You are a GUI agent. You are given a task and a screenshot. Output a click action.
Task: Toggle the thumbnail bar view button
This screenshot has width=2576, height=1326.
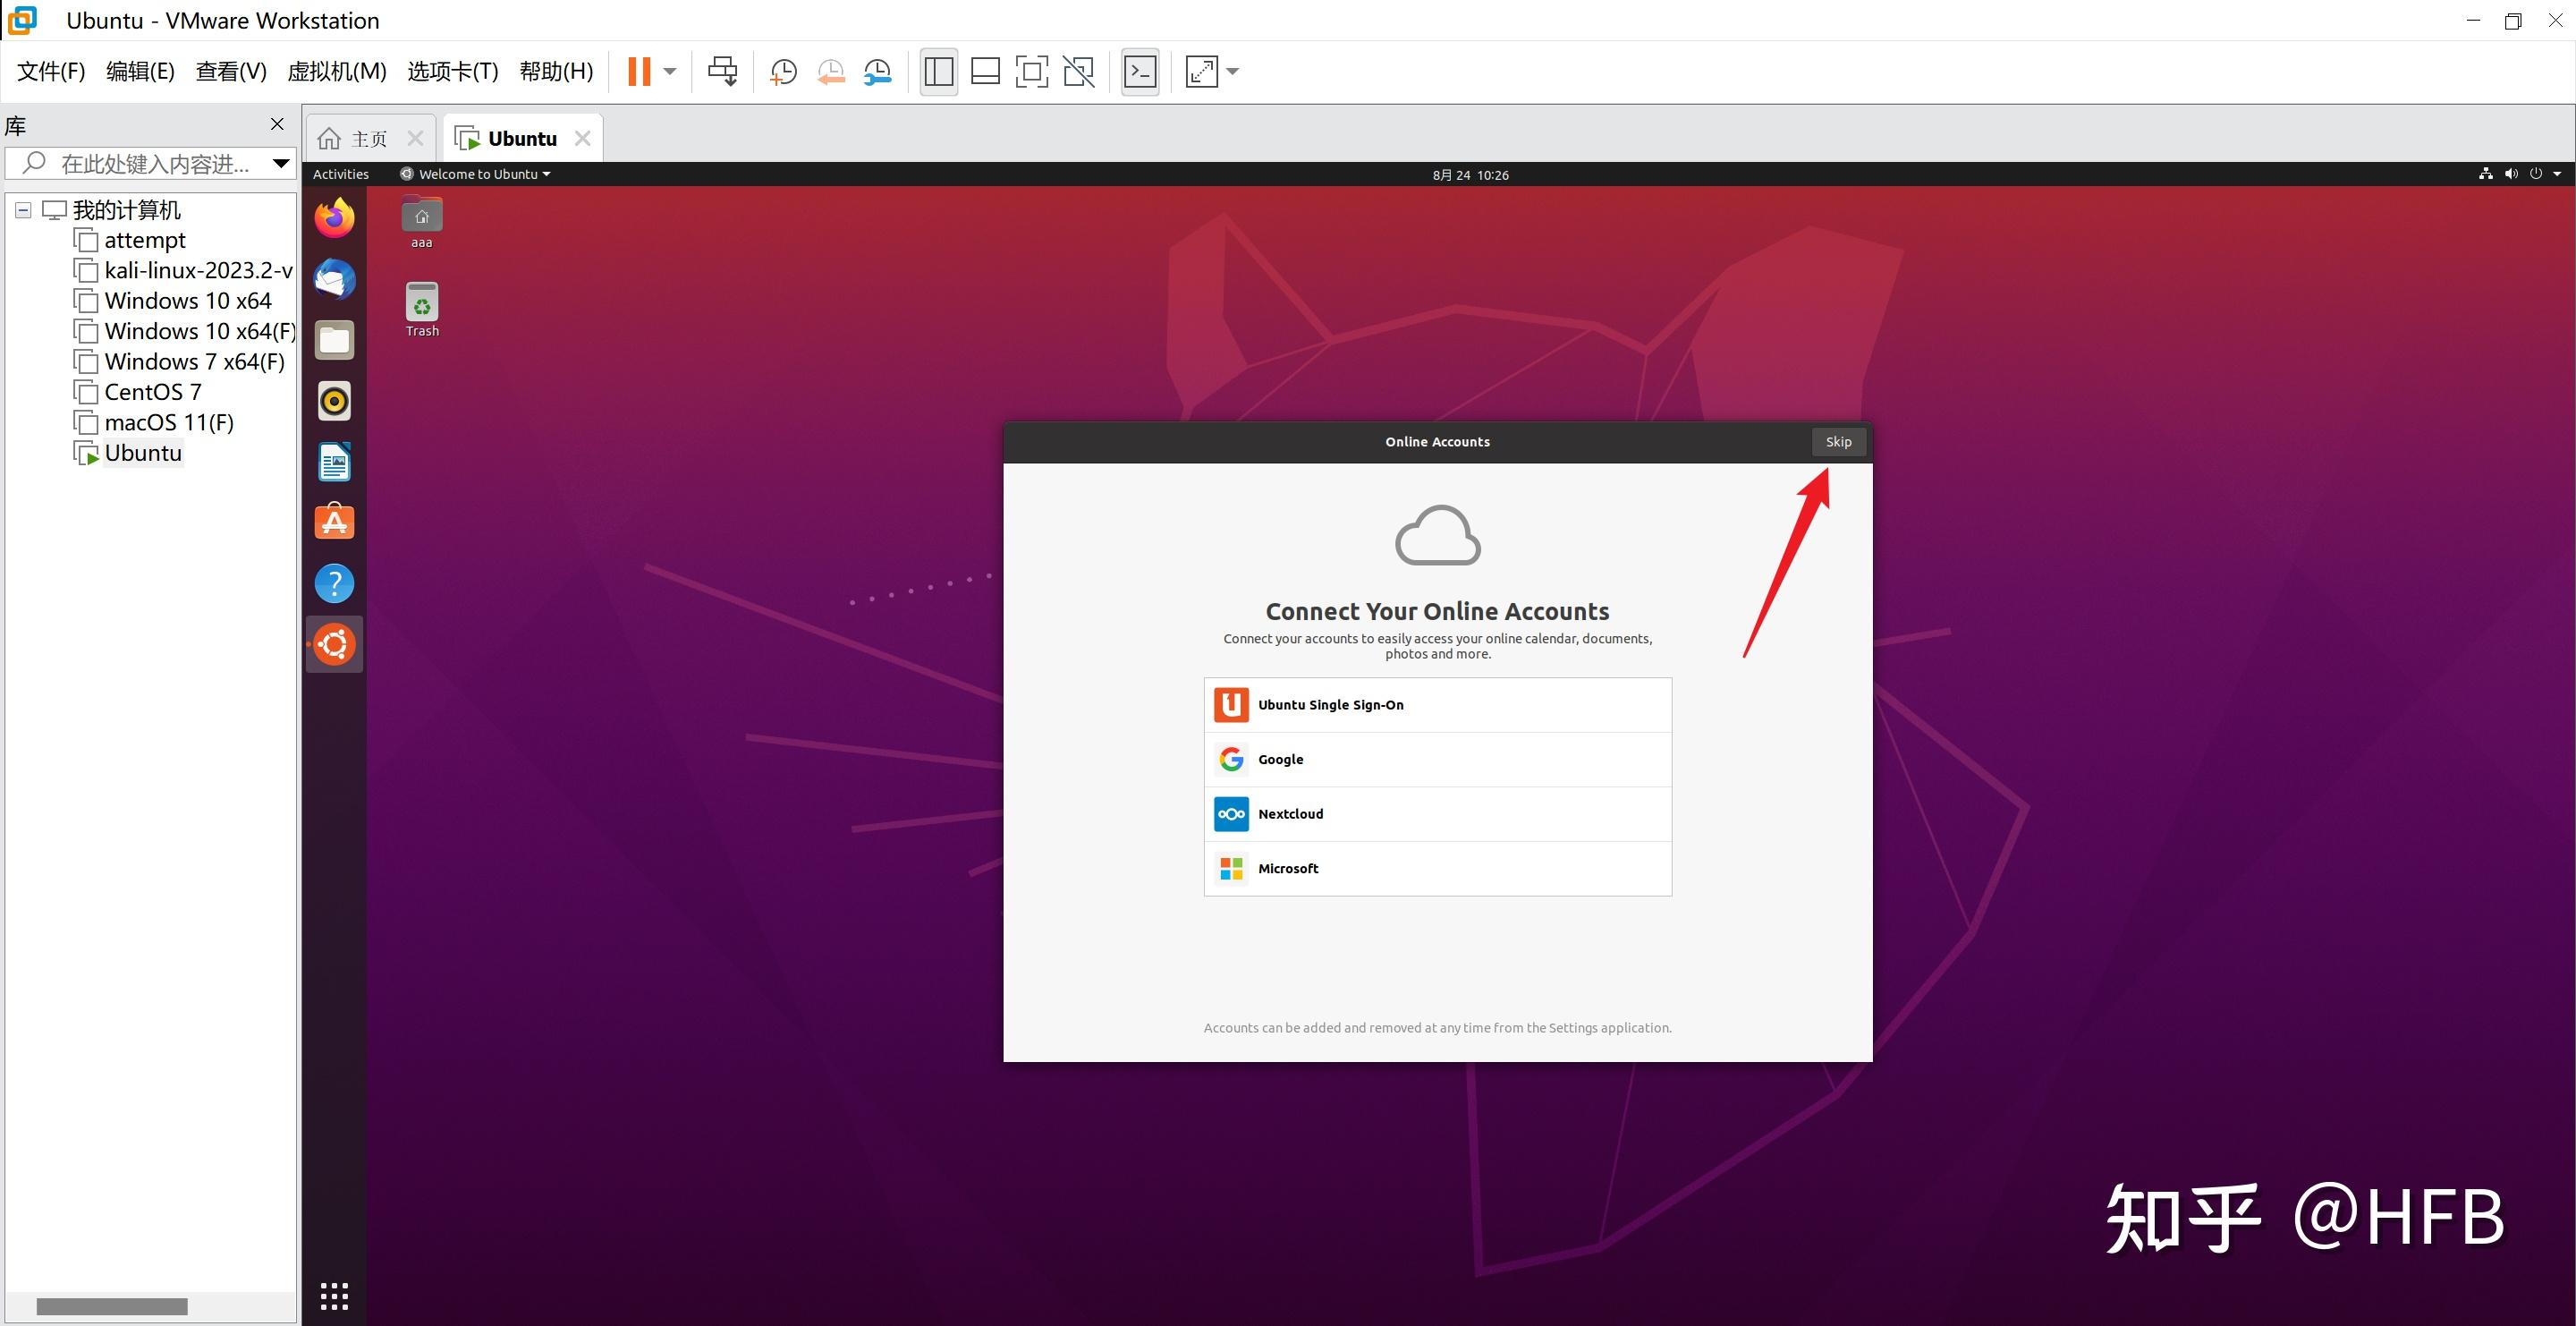pos(985,71)
